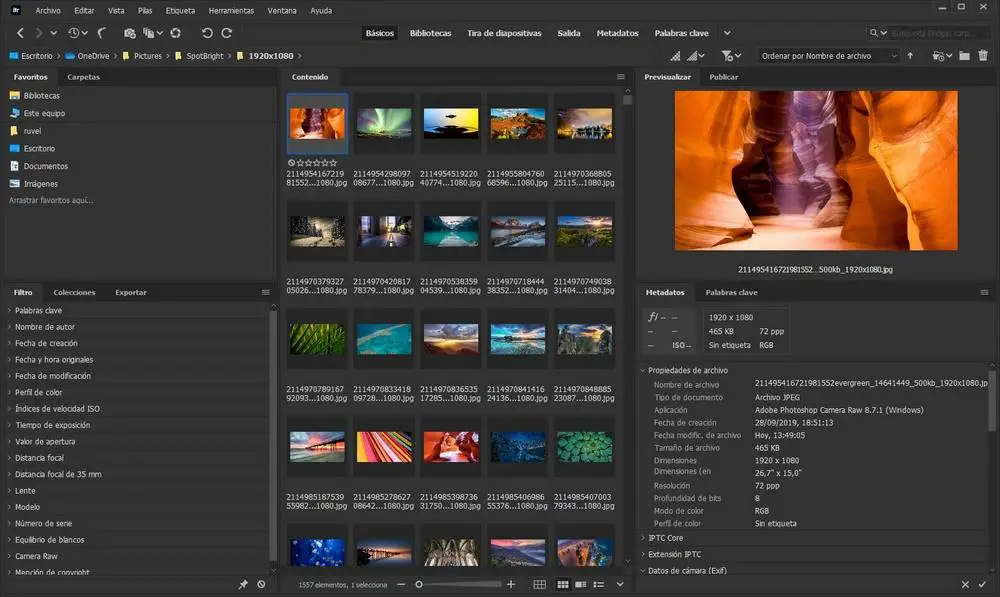1000x597 pixels.
Task: Expand the Fecha de creación filter
Action: point(45,342)
